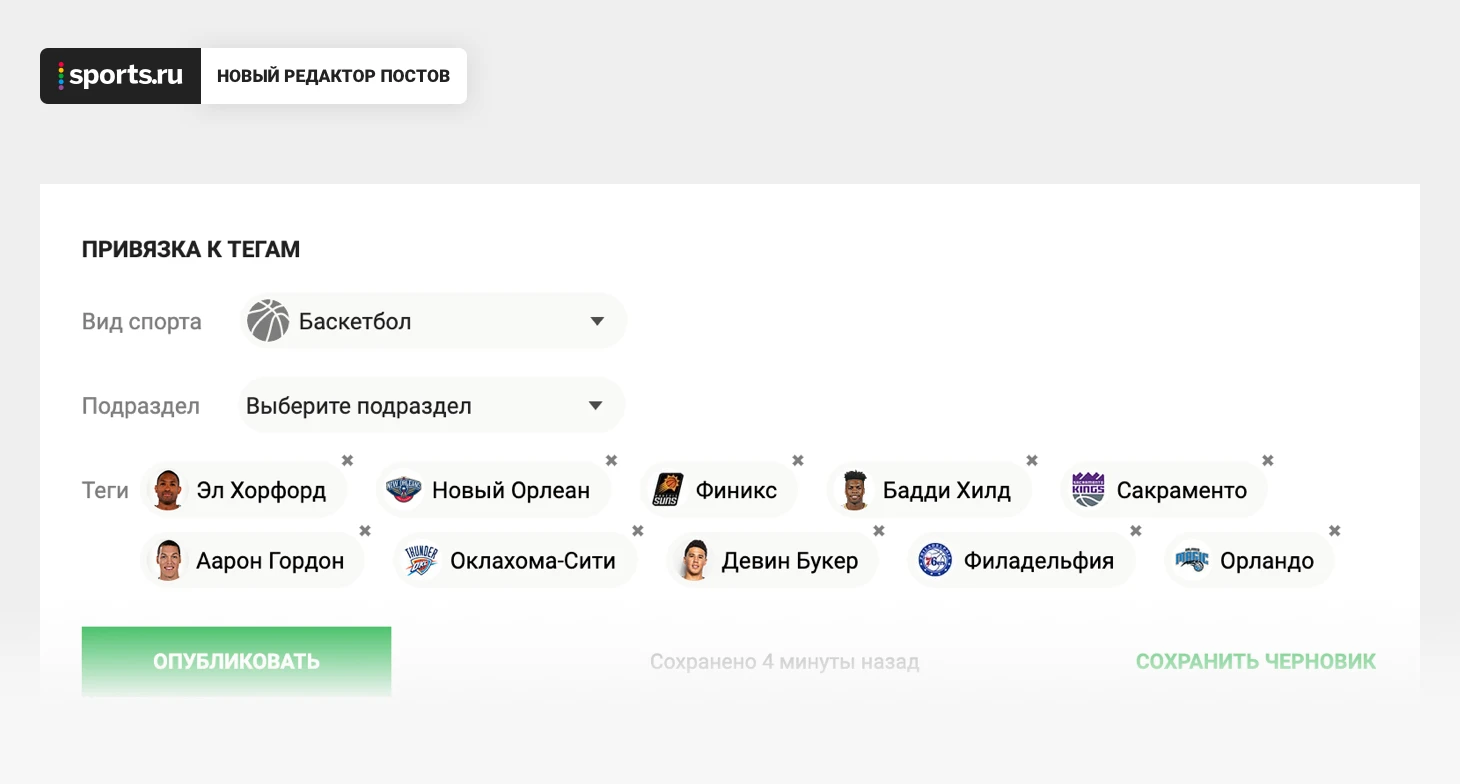Delete the Финикс tag
This screenshot has width=1460, height=784.
(x=798, y=461)
